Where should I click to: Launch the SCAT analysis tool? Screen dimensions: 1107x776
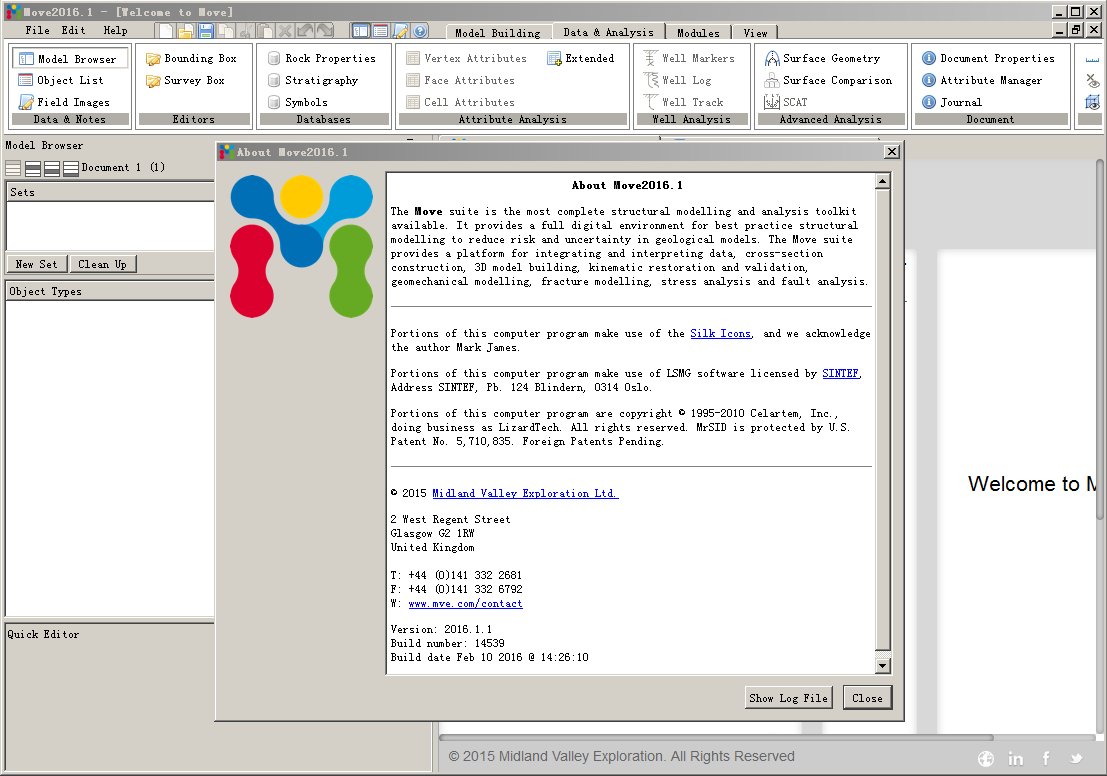tap(786, 102)
